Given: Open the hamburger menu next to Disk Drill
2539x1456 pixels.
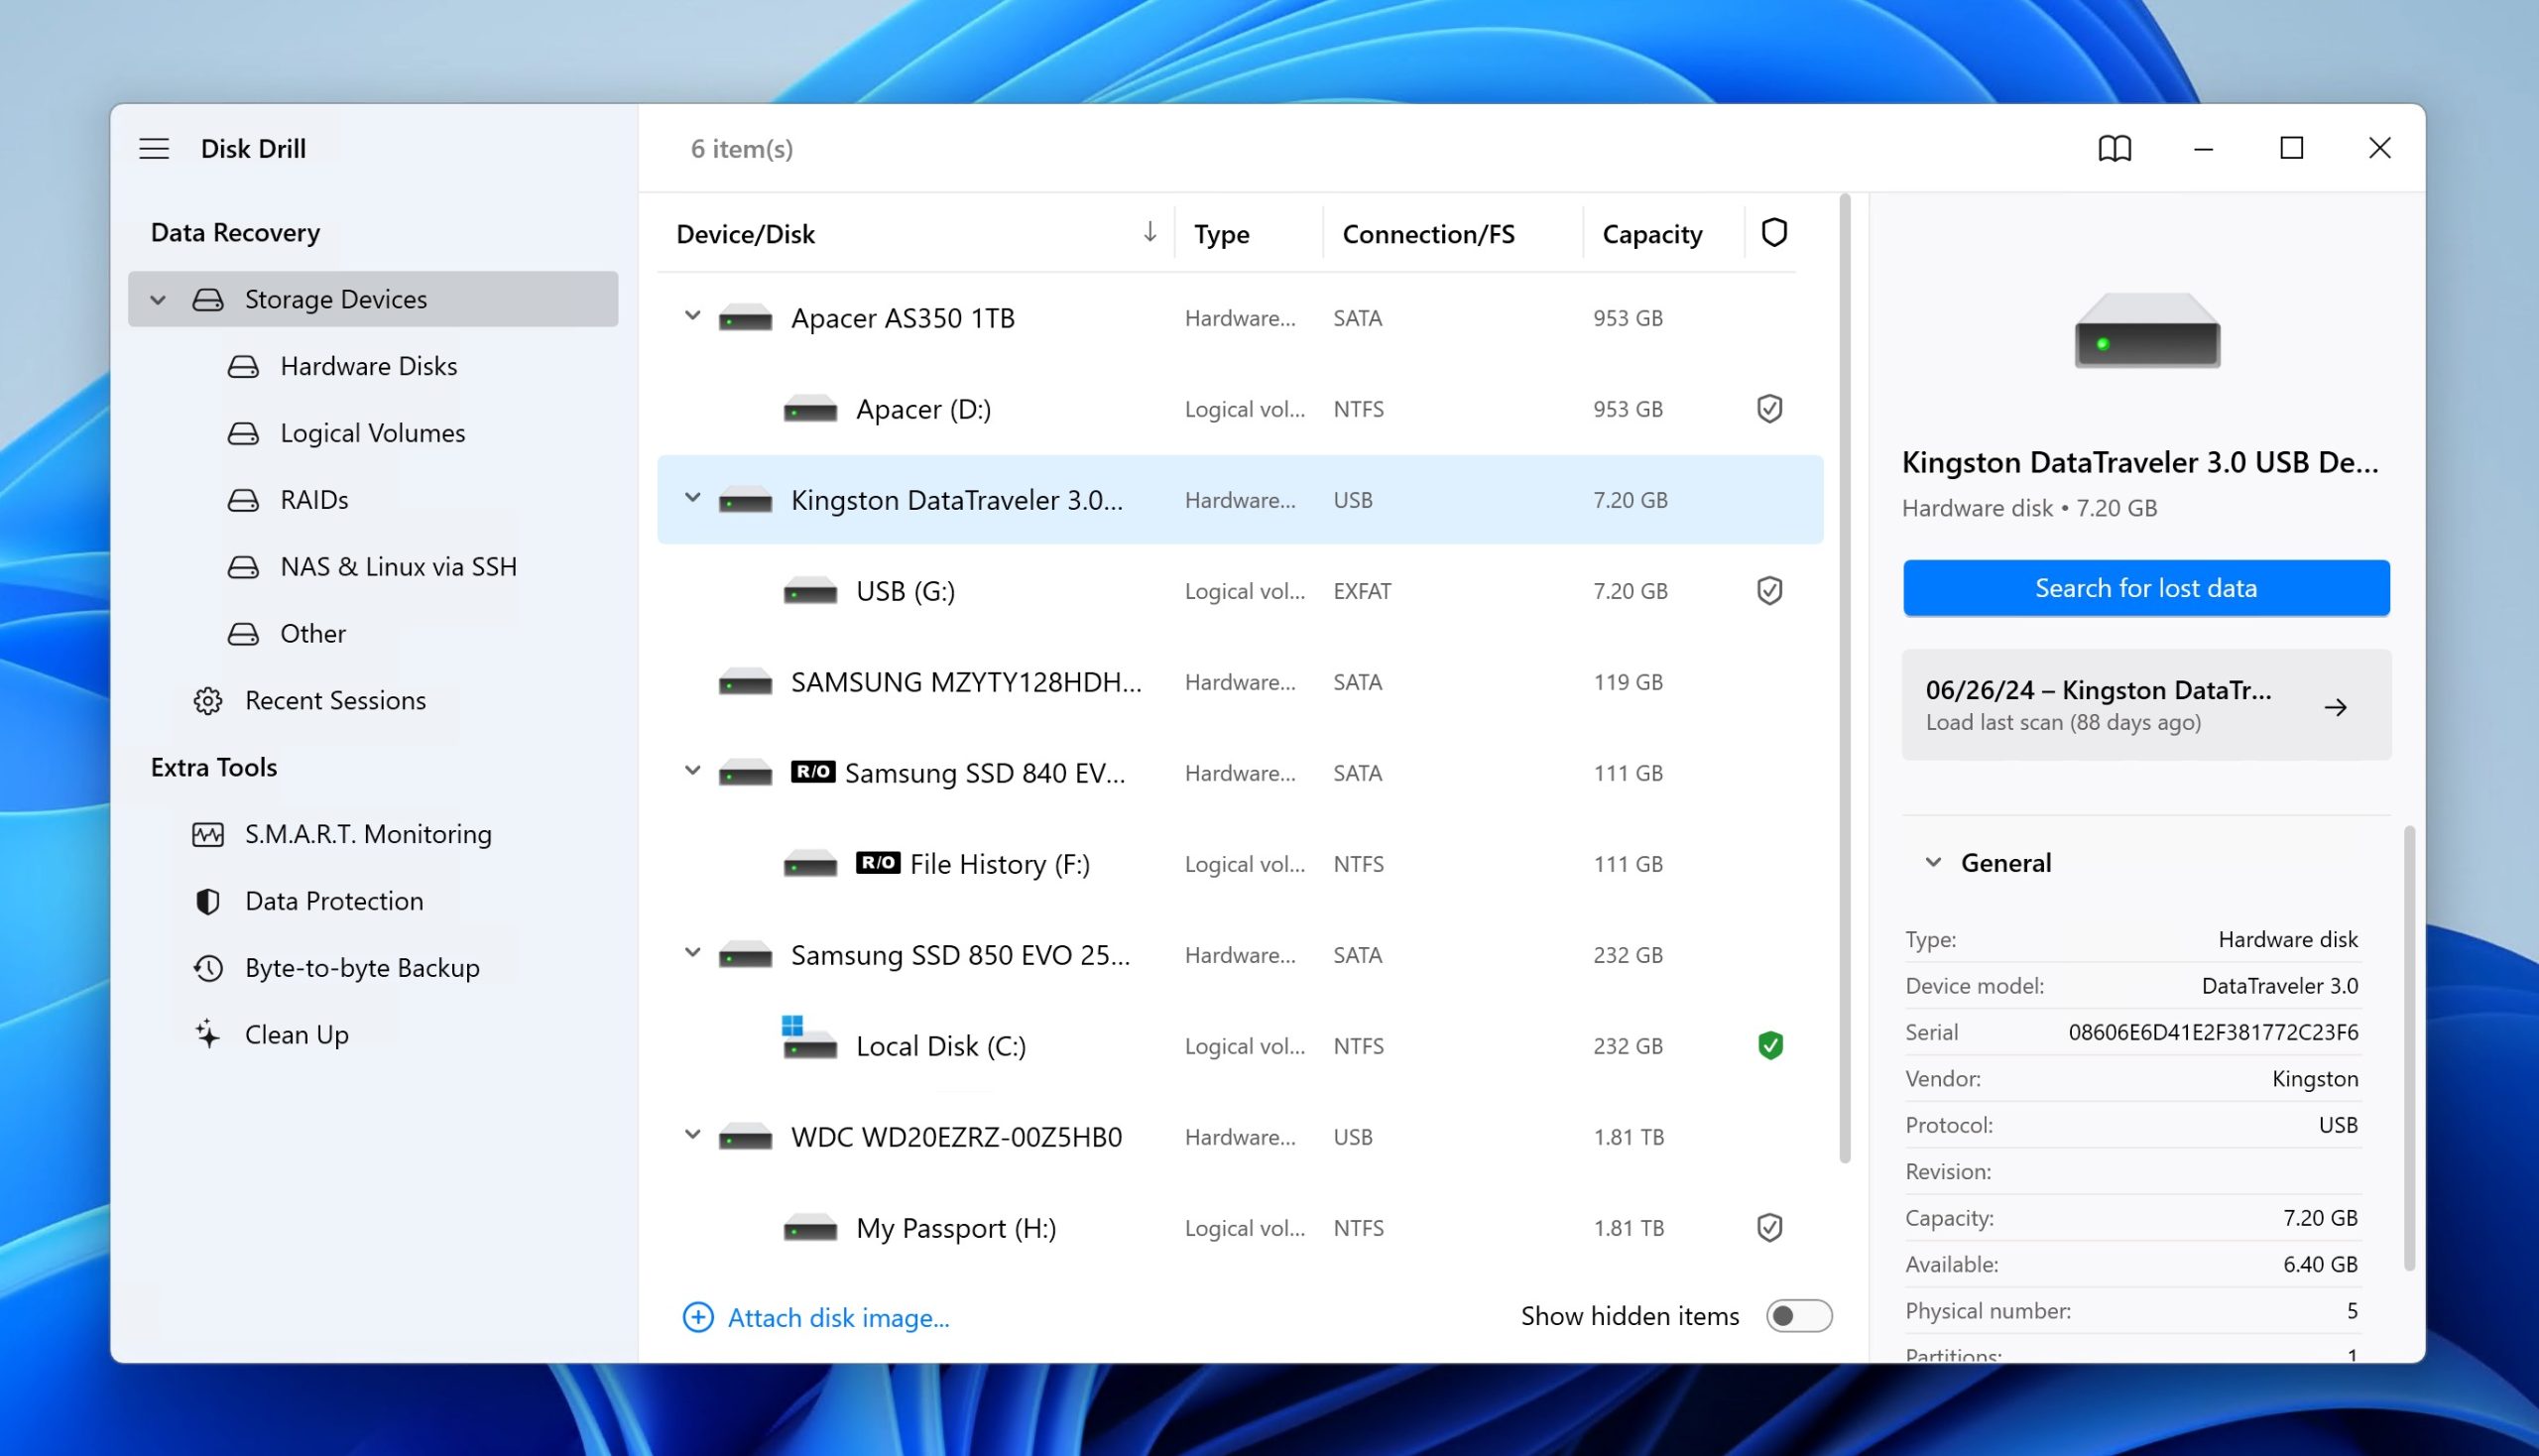Looking at the screenshot, I should [x=154, y=148].
